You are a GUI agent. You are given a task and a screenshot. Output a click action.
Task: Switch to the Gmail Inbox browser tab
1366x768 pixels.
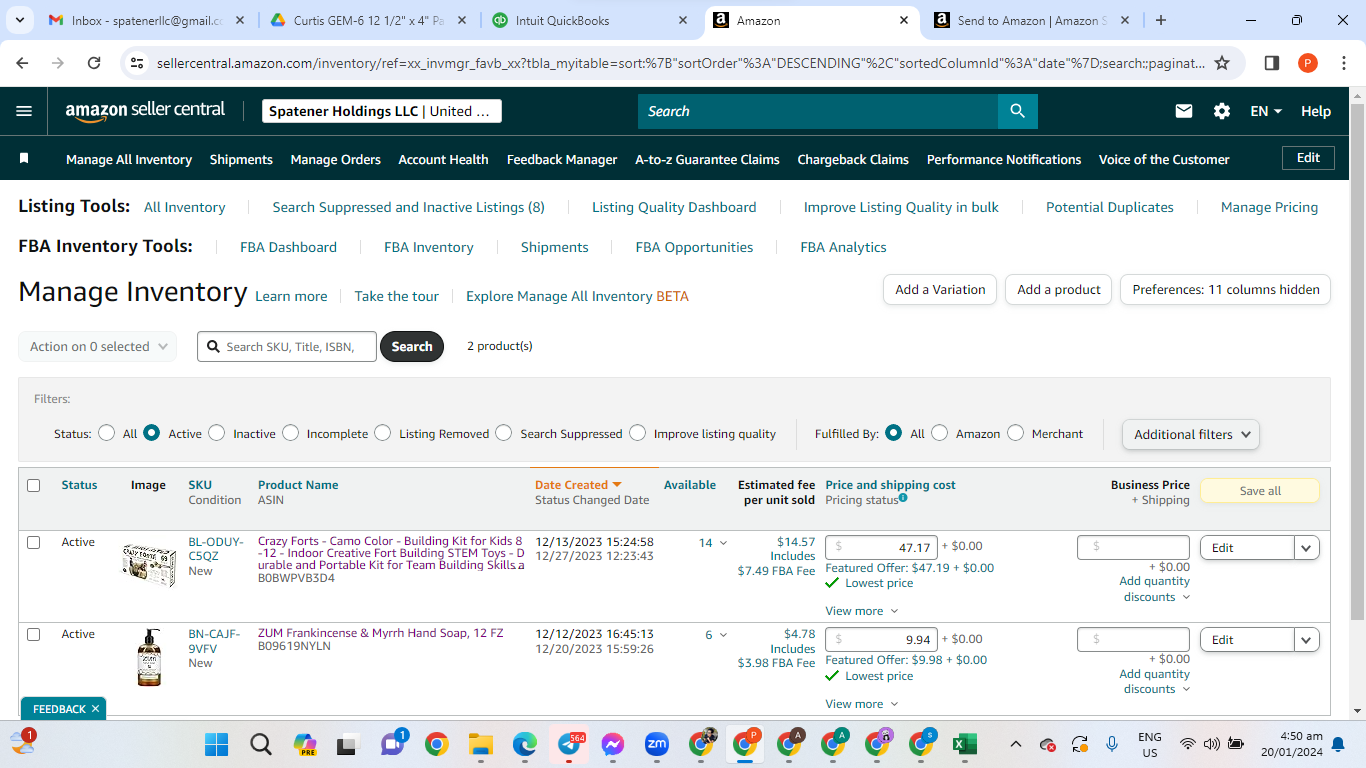click(146, 20)
